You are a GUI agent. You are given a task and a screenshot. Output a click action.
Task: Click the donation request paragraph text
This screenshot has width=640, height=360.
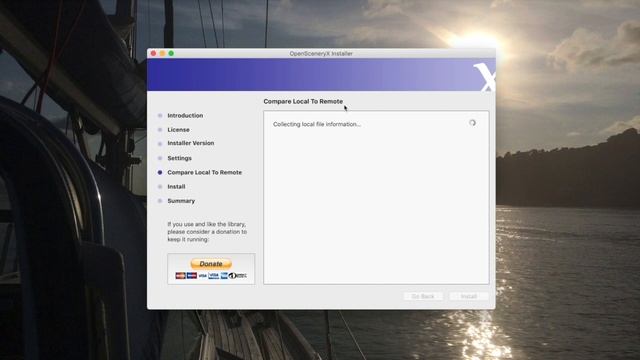(207, 232)
